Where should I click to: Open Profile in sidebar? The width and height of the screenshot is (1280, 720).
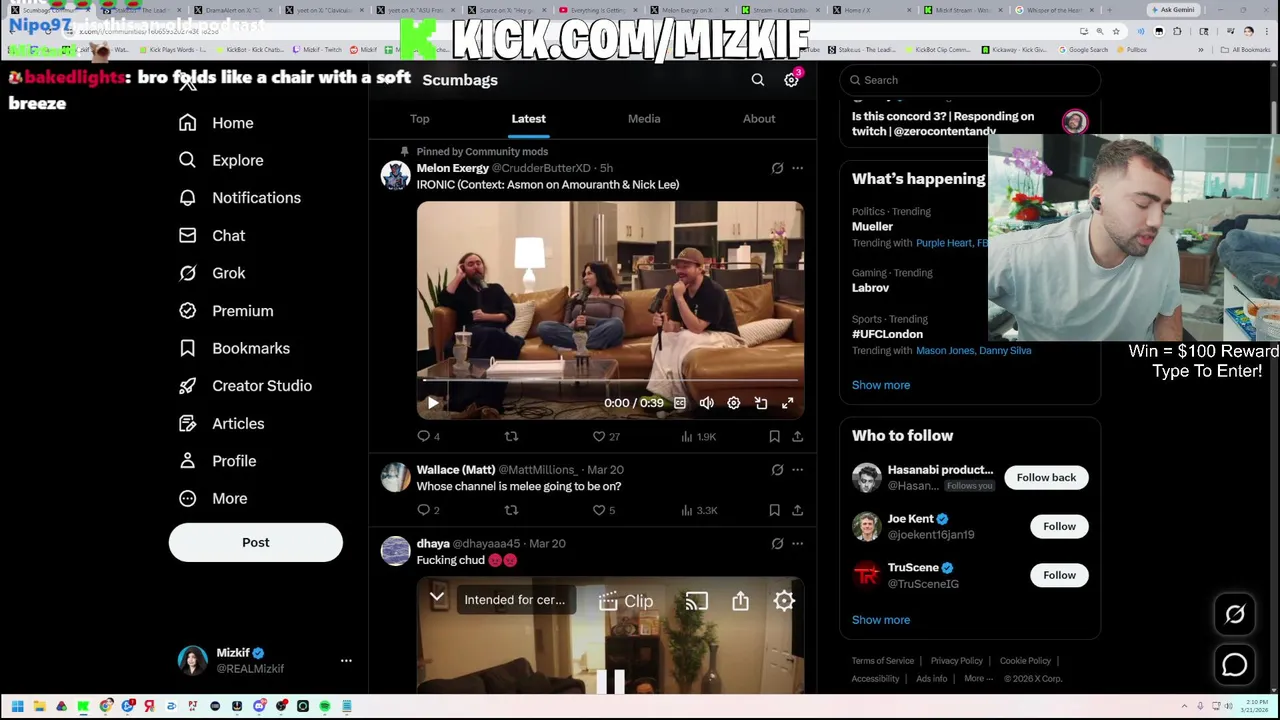point(217,461)
